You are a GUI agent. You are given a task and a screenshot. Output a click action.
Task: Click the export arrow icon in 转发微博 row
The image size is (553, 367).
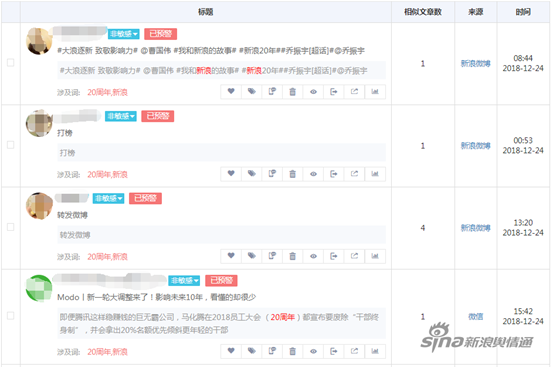click(334, 256)
